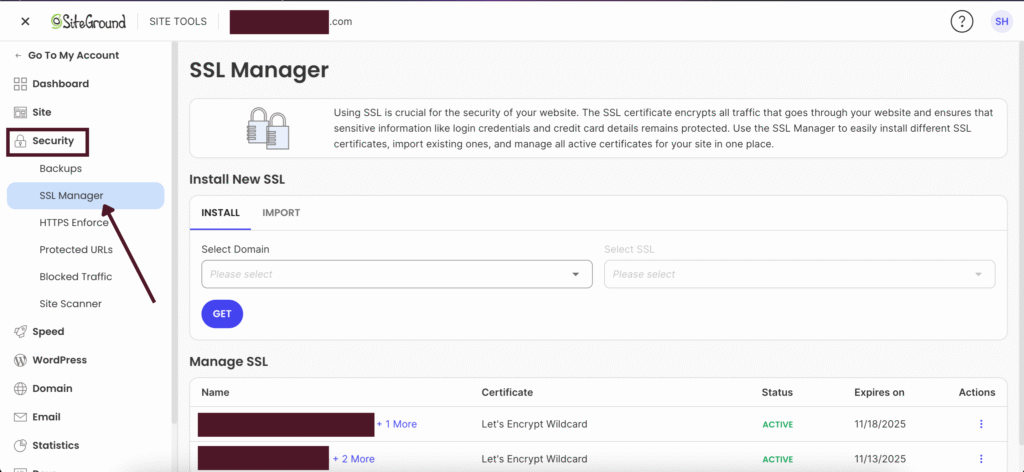Click the '+ 1 More' link
Image resolution: width=1024 pixels, height=472 pixels.
[397, 424]
